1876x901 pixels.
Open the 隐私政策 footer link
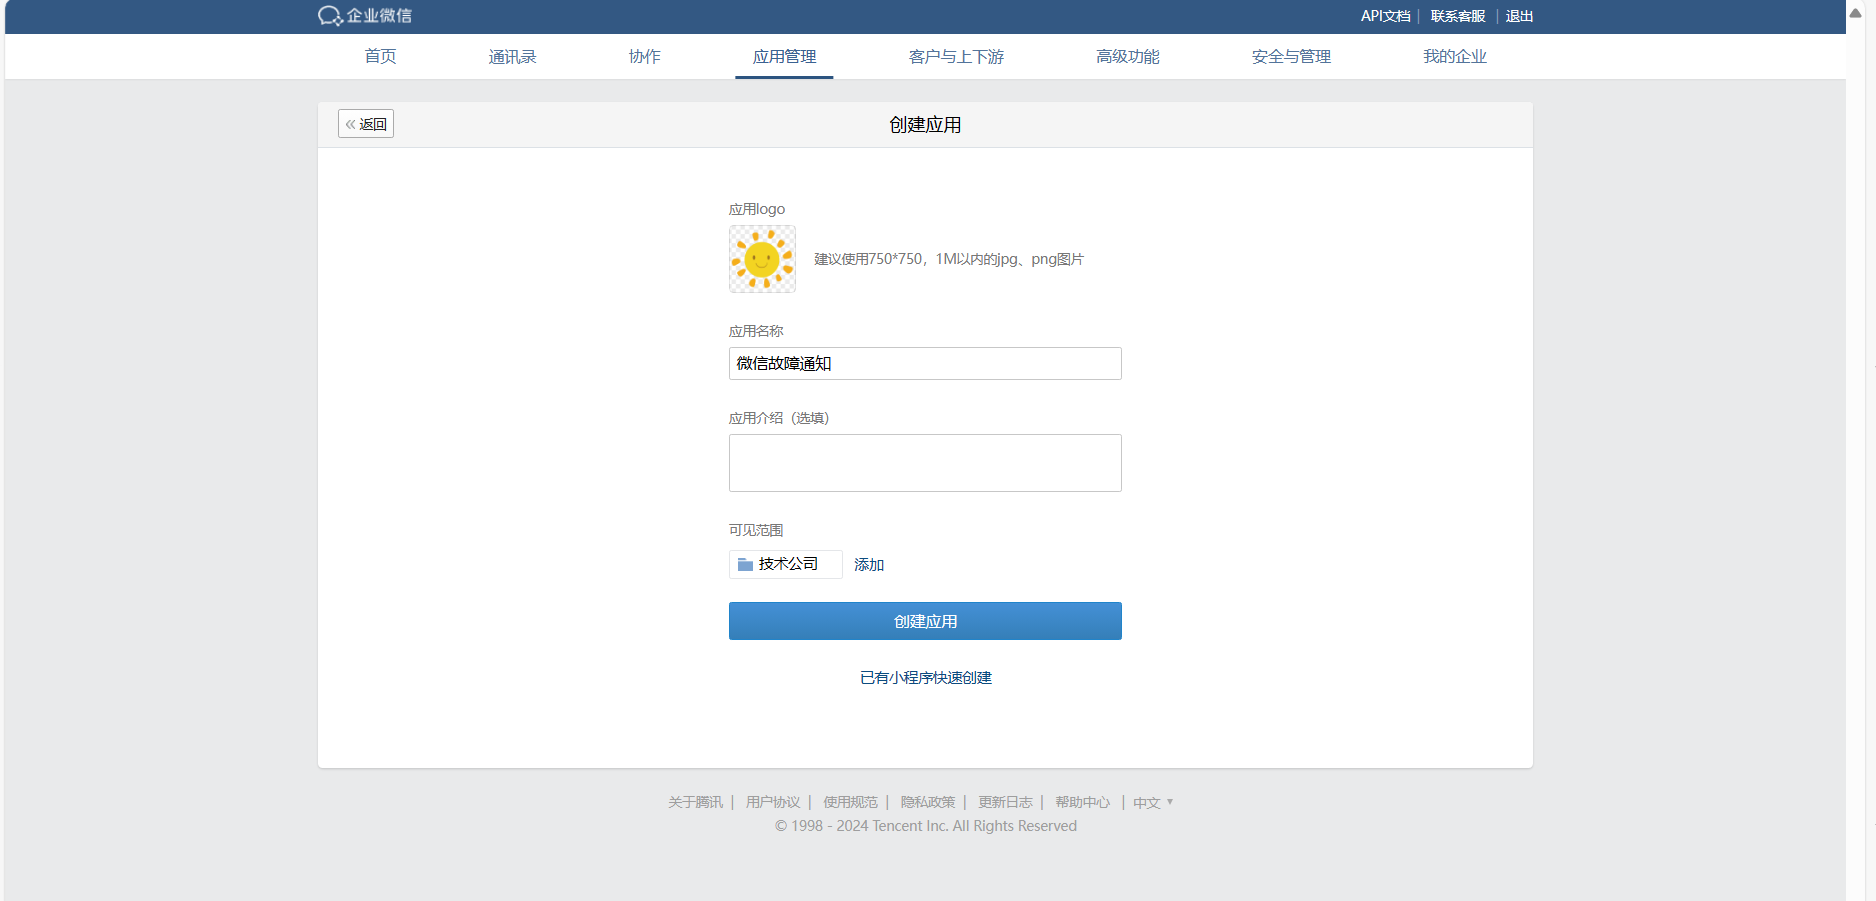pos(928,802)
